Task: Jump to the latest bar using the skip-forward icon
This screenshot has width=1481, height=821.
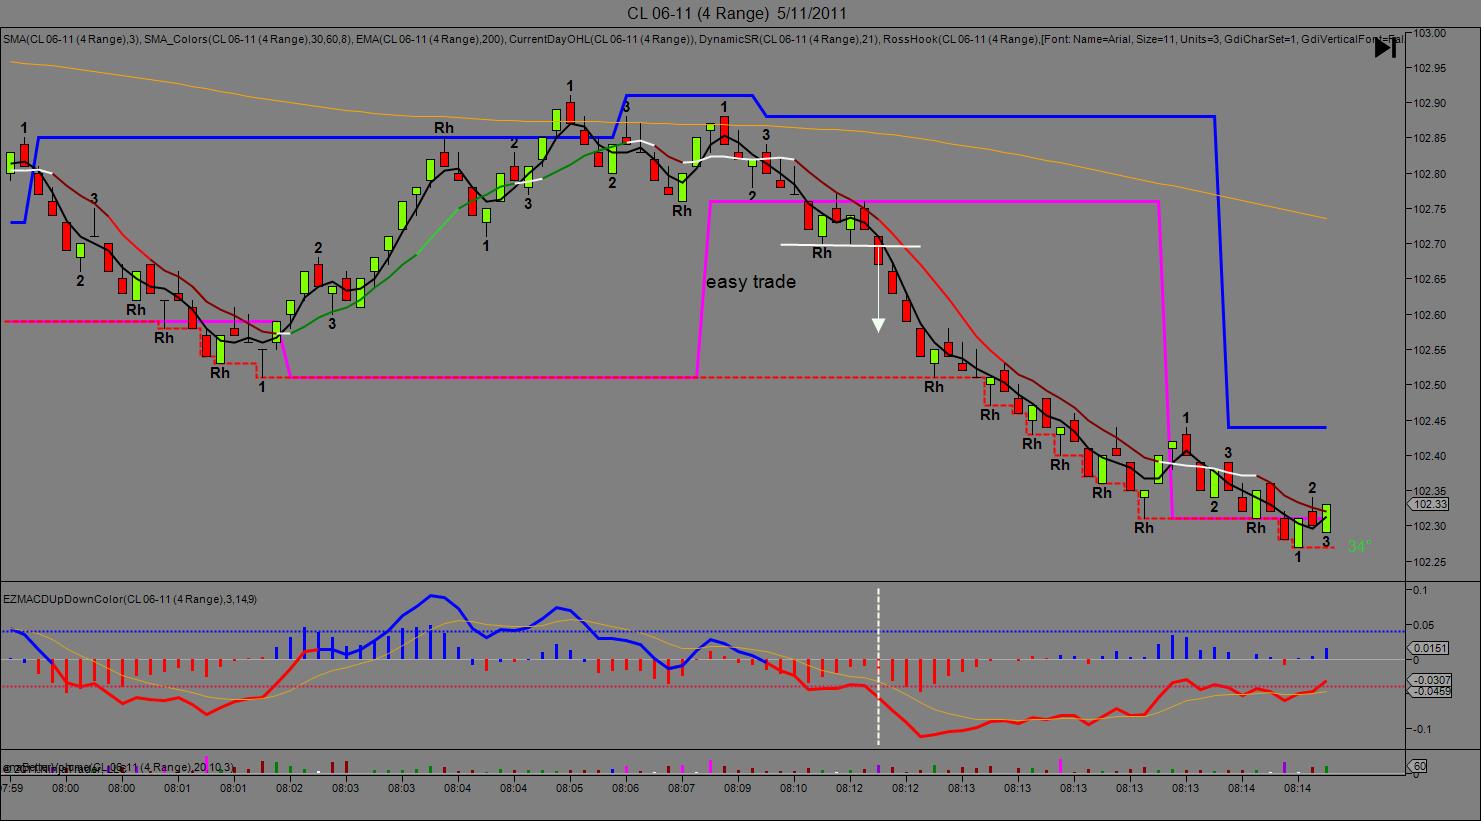Action: point(1385,47)
